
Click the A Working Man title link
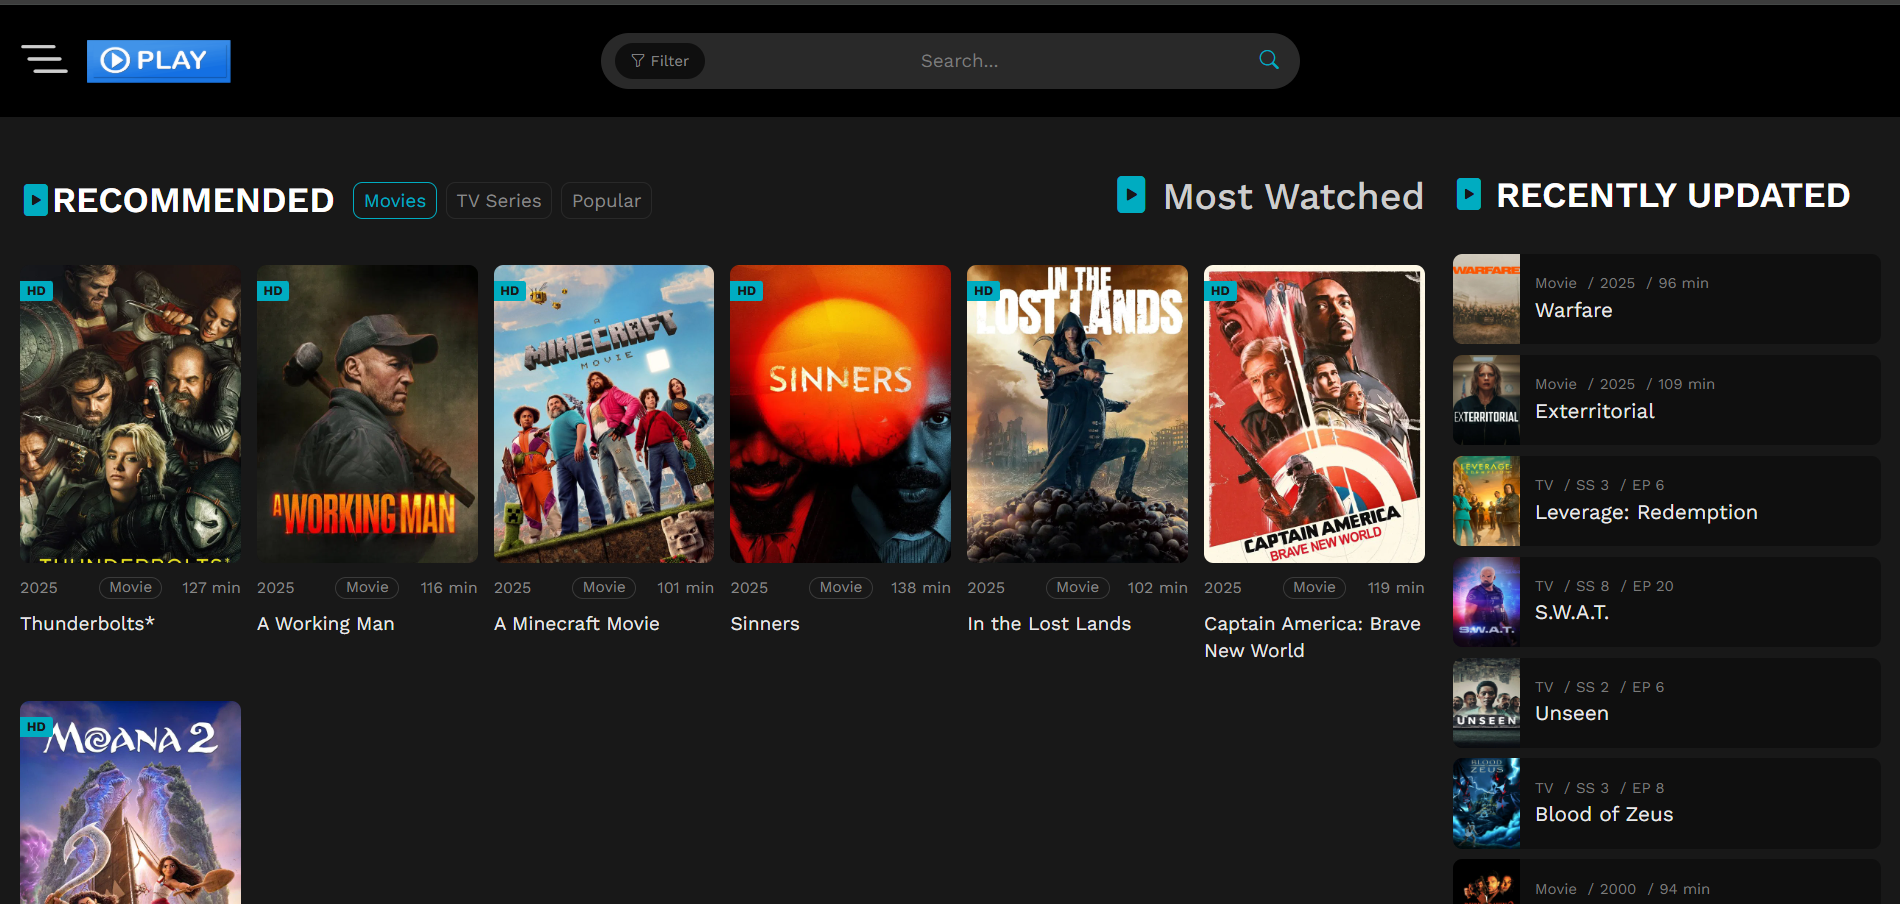point(325,623)
